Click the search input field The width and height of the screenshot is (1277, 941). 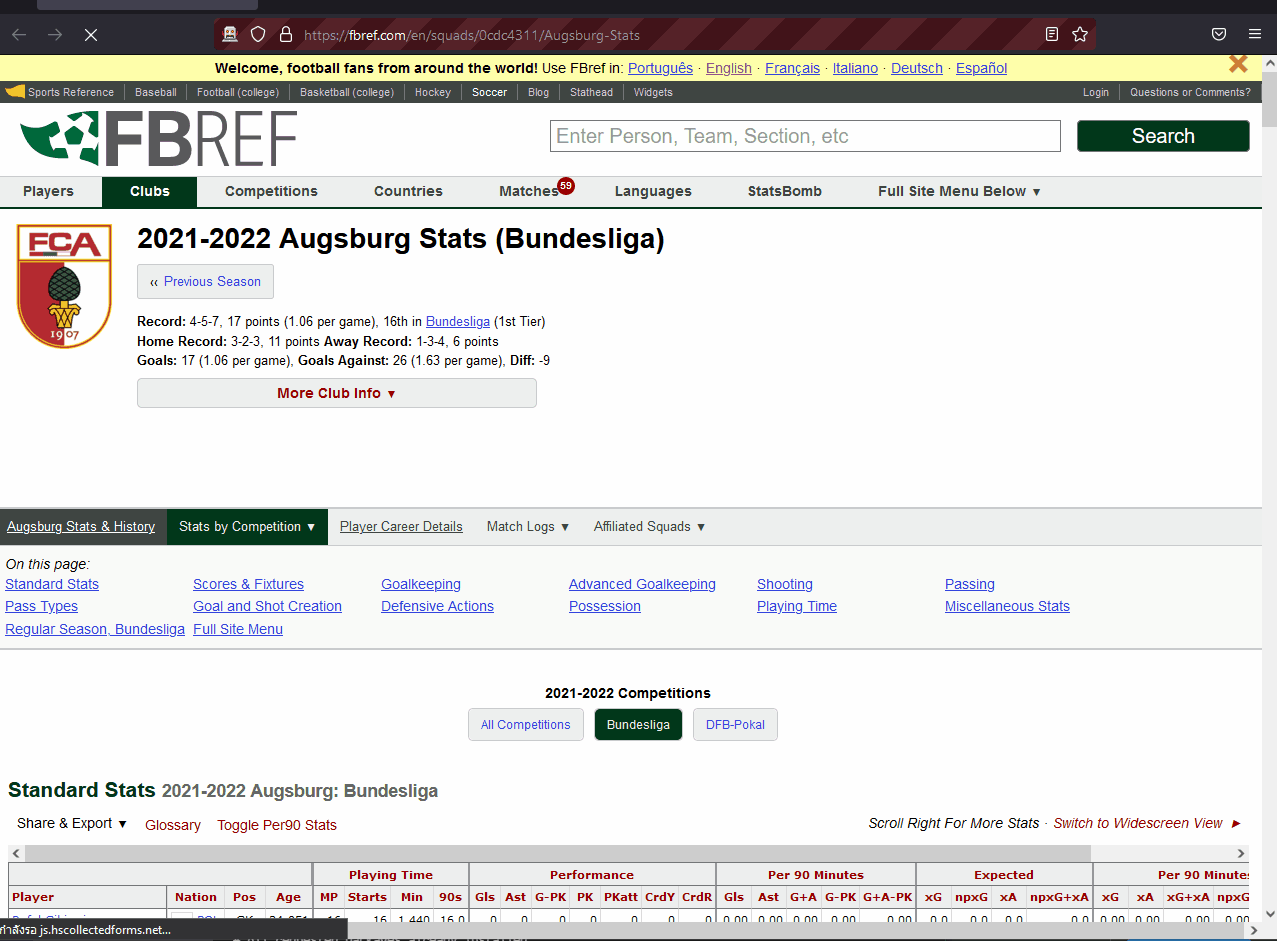(x=805, y=136)
